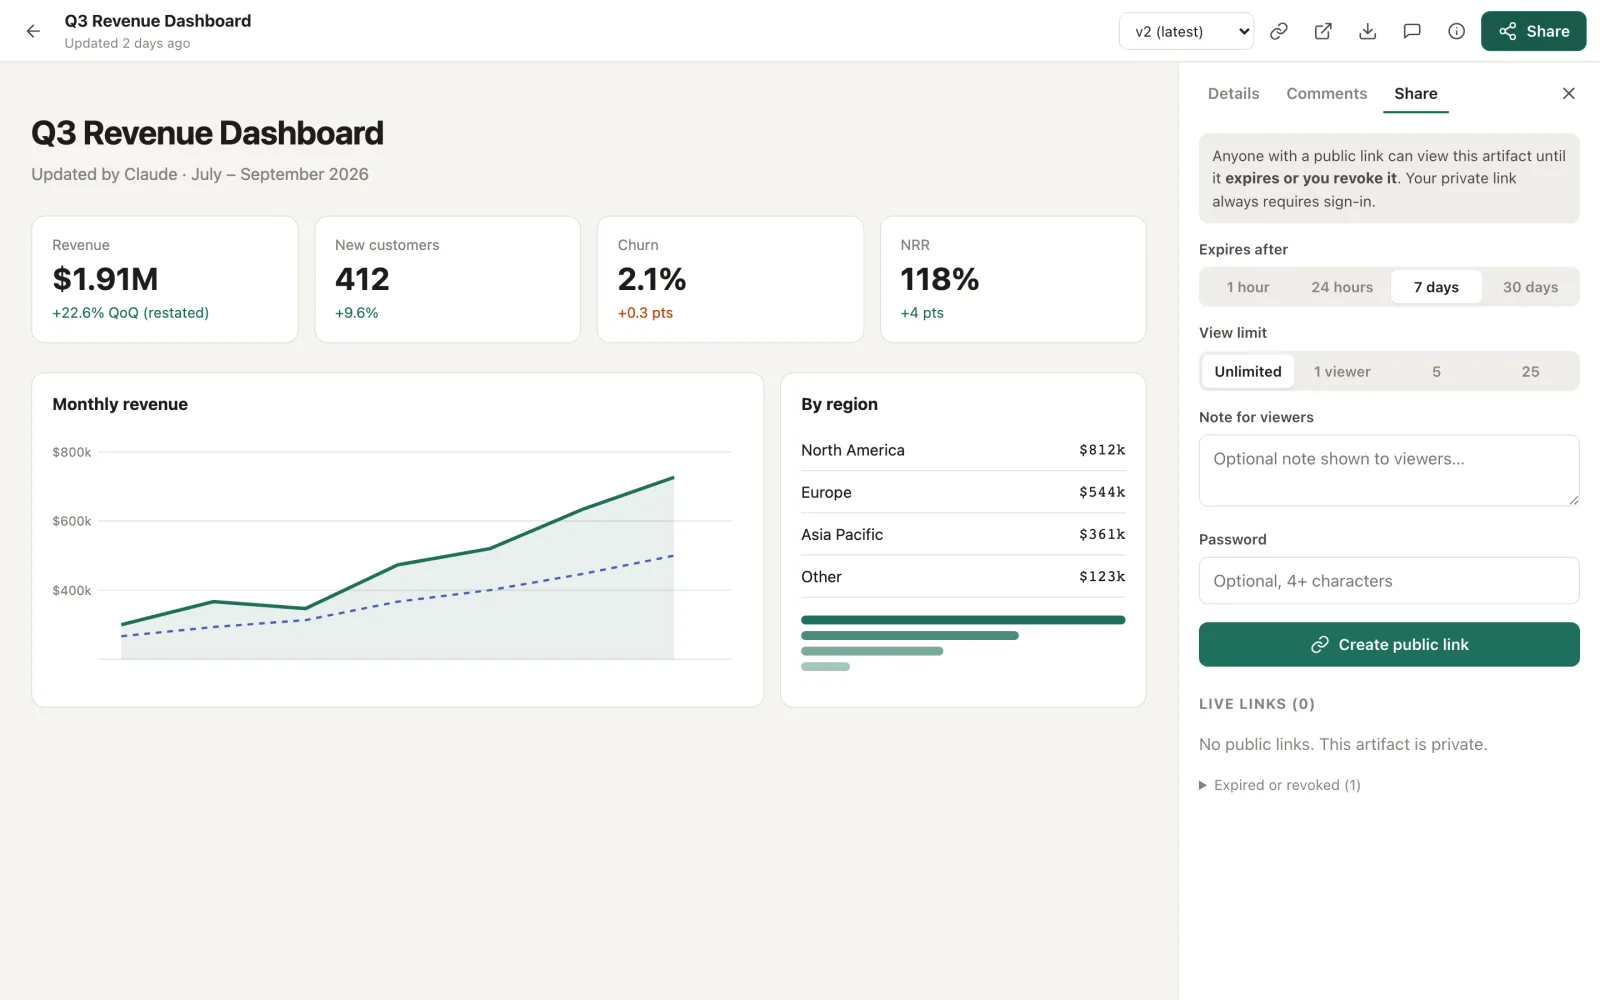This screenshot has width=1600, height=1000.
Task: Focus the Password input field
Action: click(x=1389, y=581)
